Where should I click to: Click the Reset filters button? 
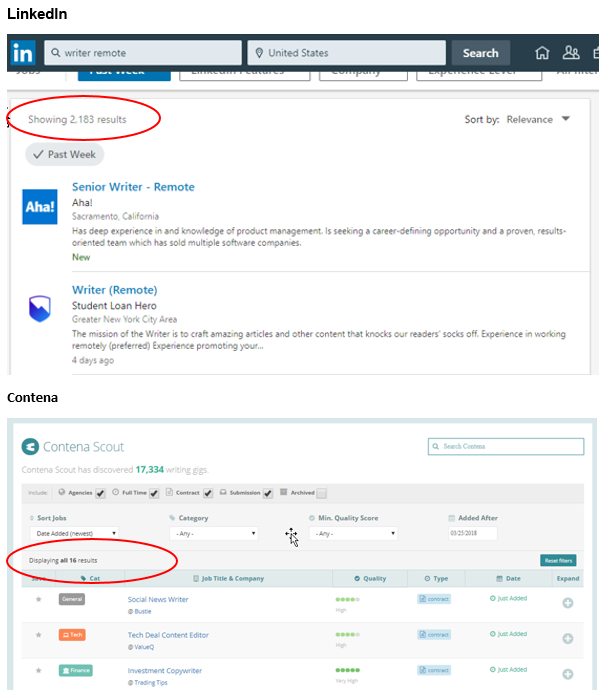558,560
